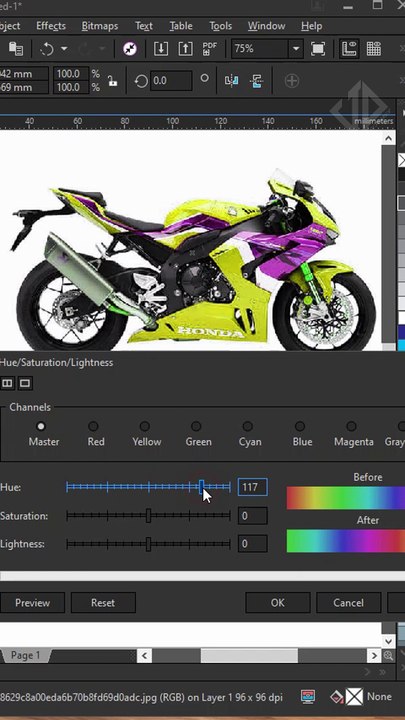
Task: Click the zoom navigator icon beside horizontal scrollbar
Action: pos(388,656)
